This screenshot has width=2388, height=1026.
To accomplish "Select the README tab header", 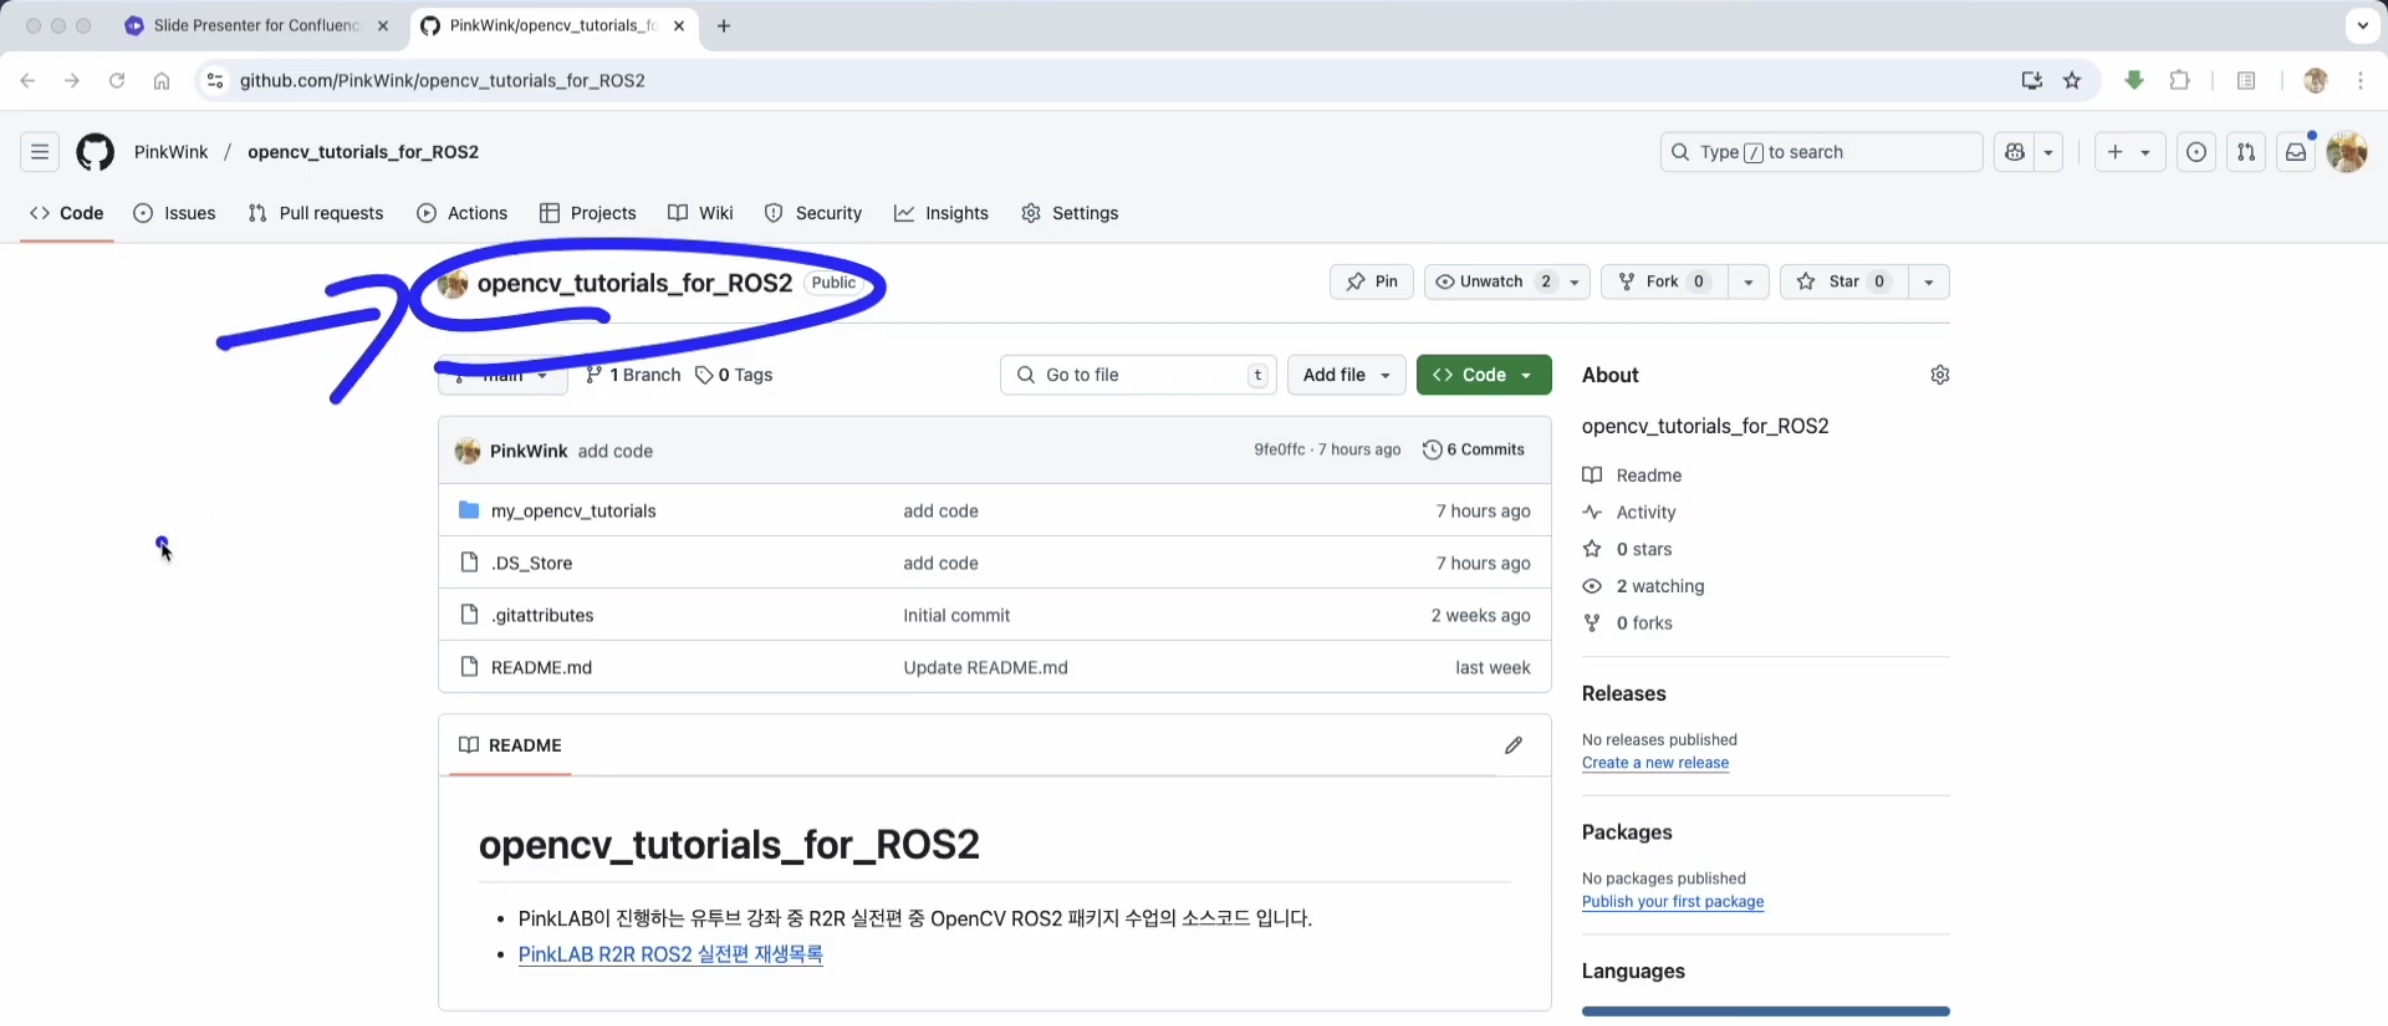I will point(510,745).
